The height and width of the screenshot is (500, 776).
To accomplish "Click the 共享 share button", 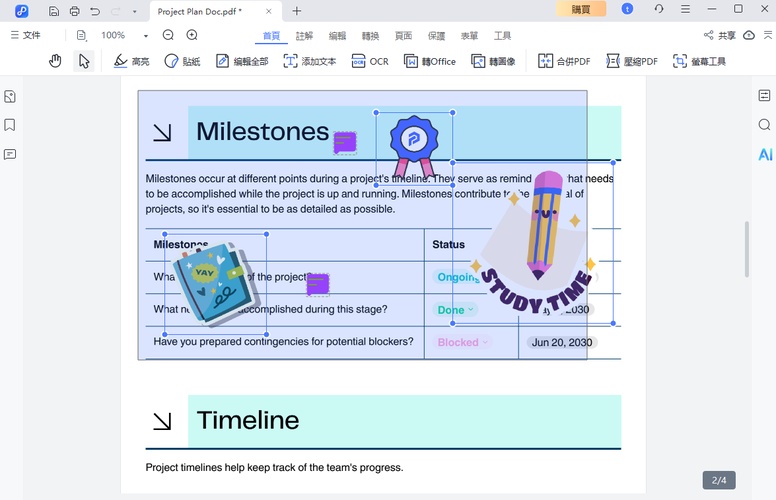I will [x=719, y=35].
